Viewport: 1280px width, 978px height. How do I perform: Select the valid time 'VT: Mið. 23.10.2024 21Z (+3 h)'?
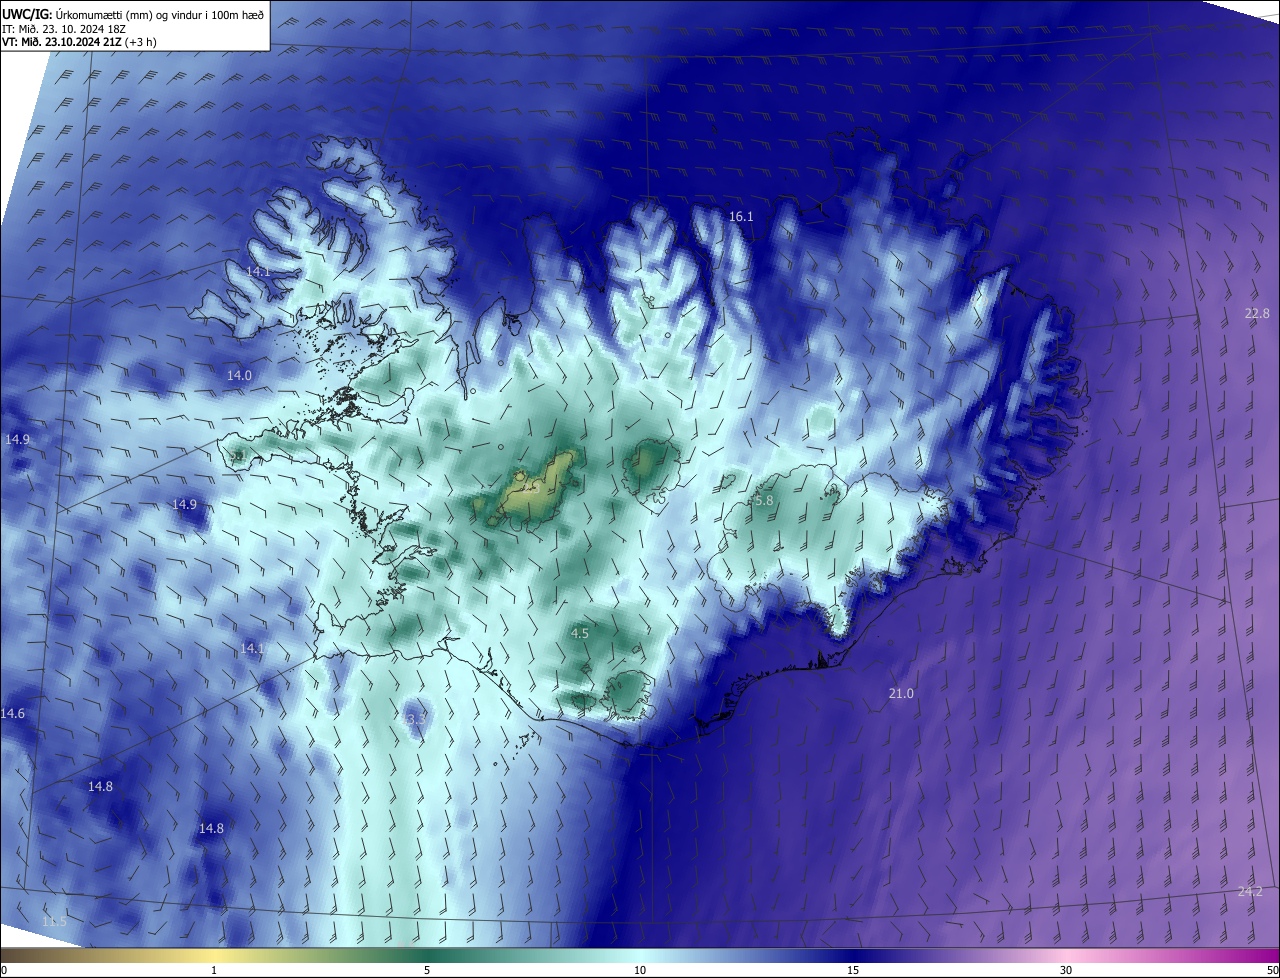pos(79,42)
